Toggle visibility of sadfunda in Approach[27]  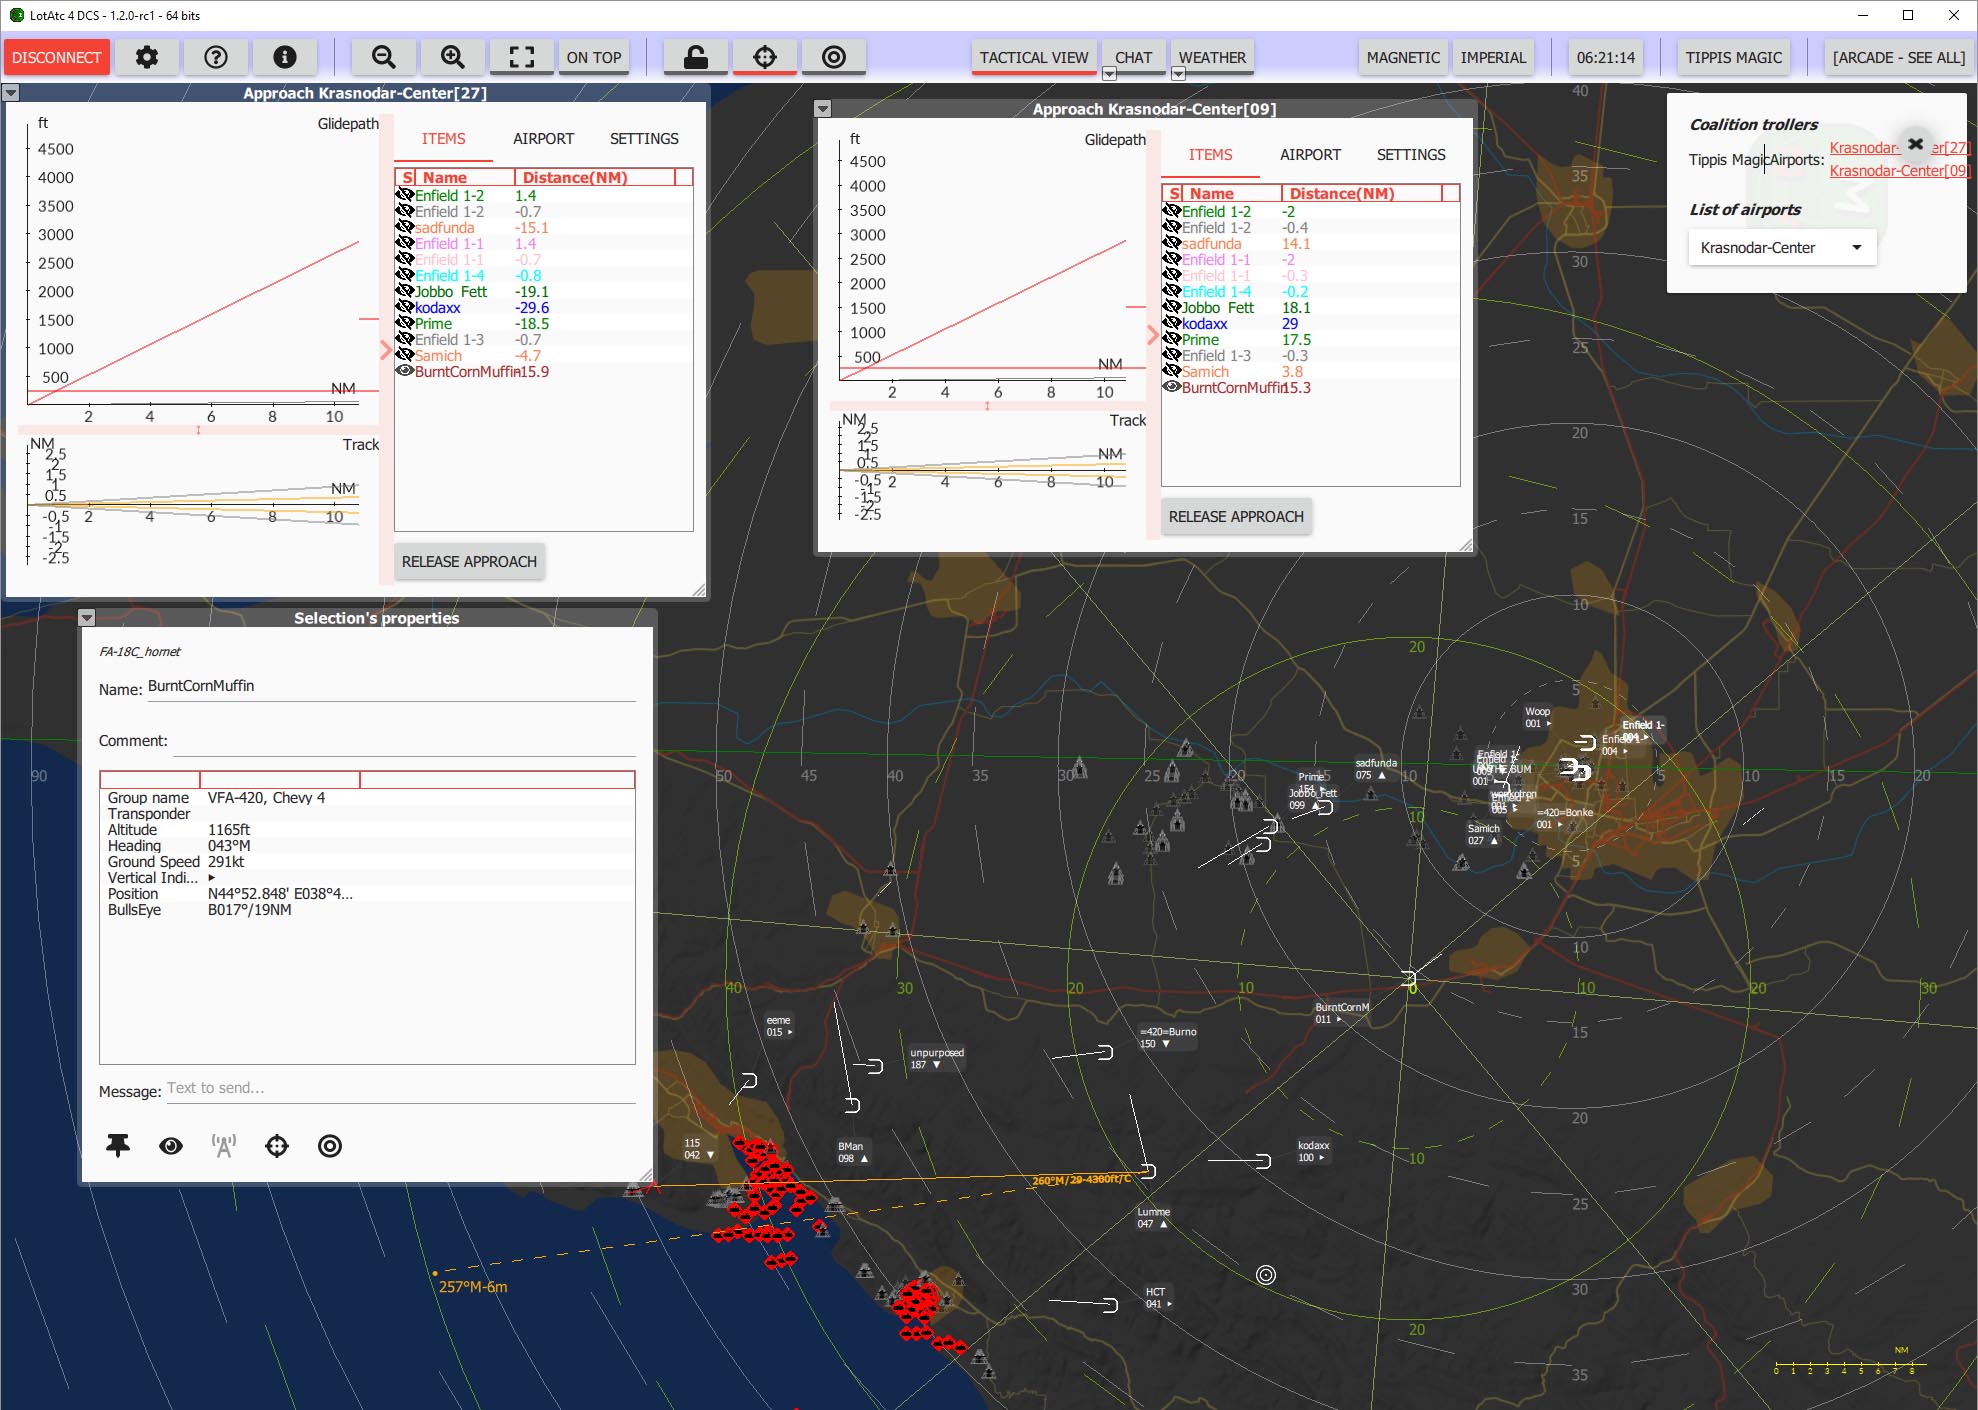click(x=404, y=227)
